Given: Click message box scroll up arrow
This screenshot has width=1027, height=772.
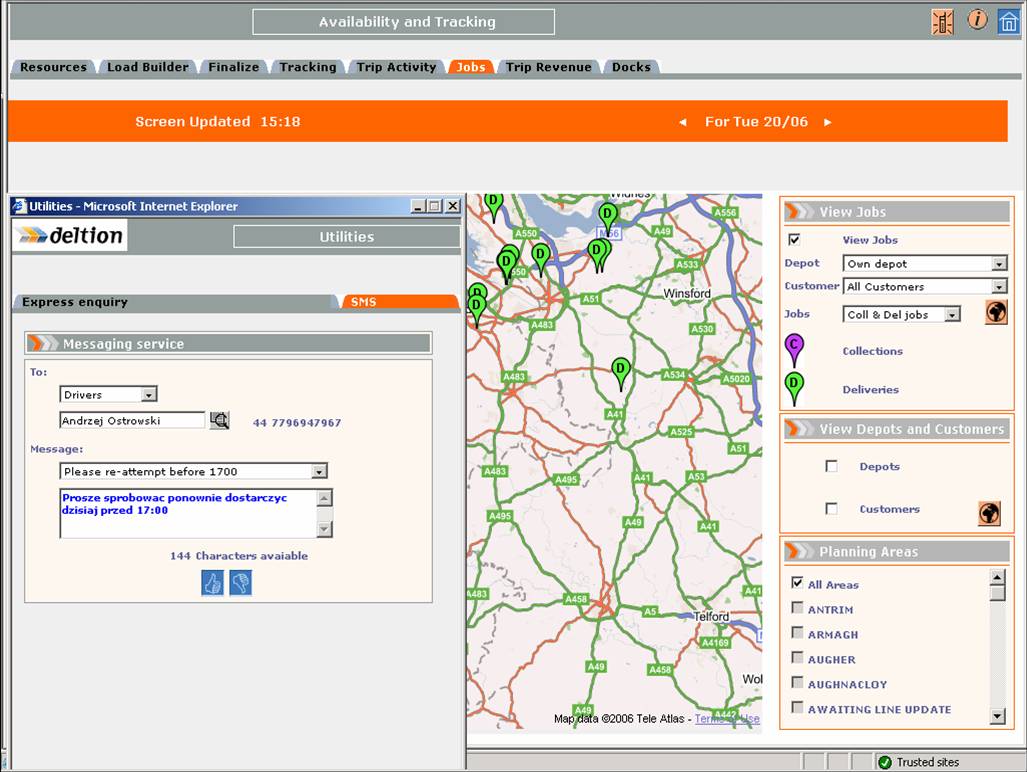Looking at the screenshot, I should click(324, 498).
